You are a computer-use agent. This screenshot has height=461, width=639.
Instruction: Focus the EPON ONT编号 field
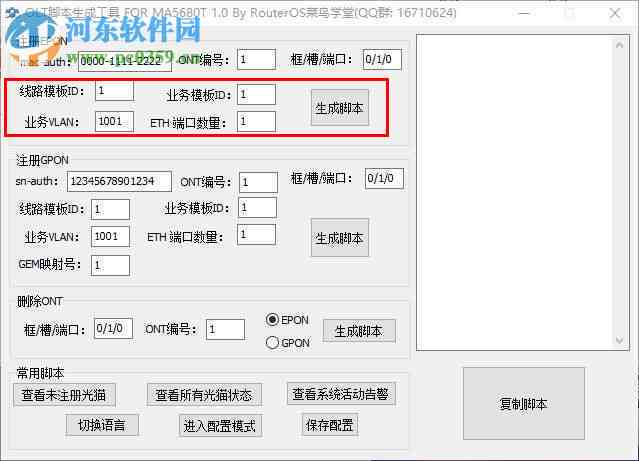(x=256, y=60)
